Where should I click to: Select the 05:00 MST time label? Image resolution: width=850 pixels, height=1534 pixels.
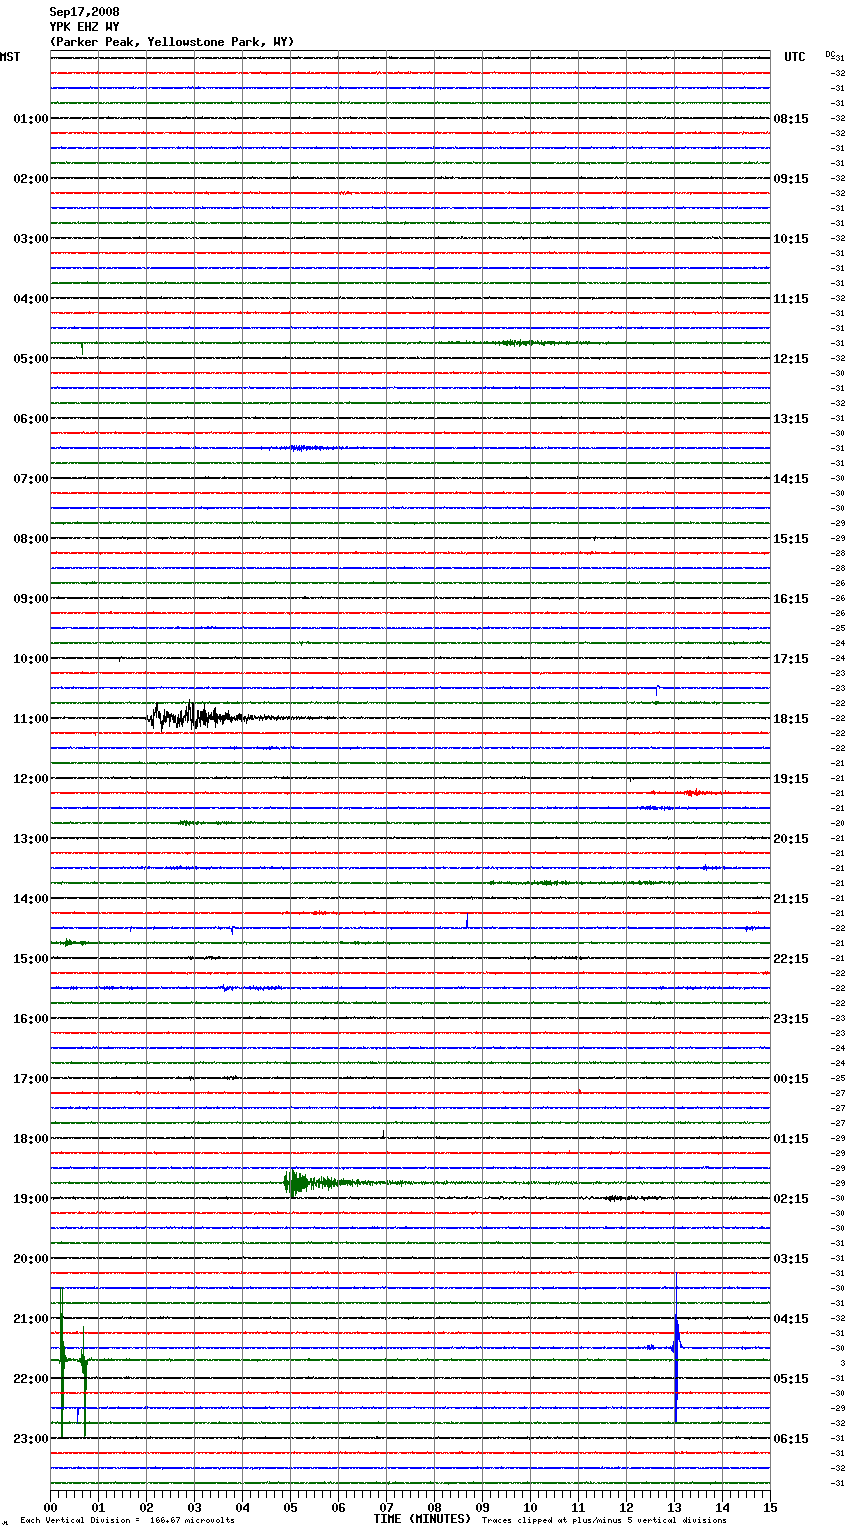(x=31, y=359)
